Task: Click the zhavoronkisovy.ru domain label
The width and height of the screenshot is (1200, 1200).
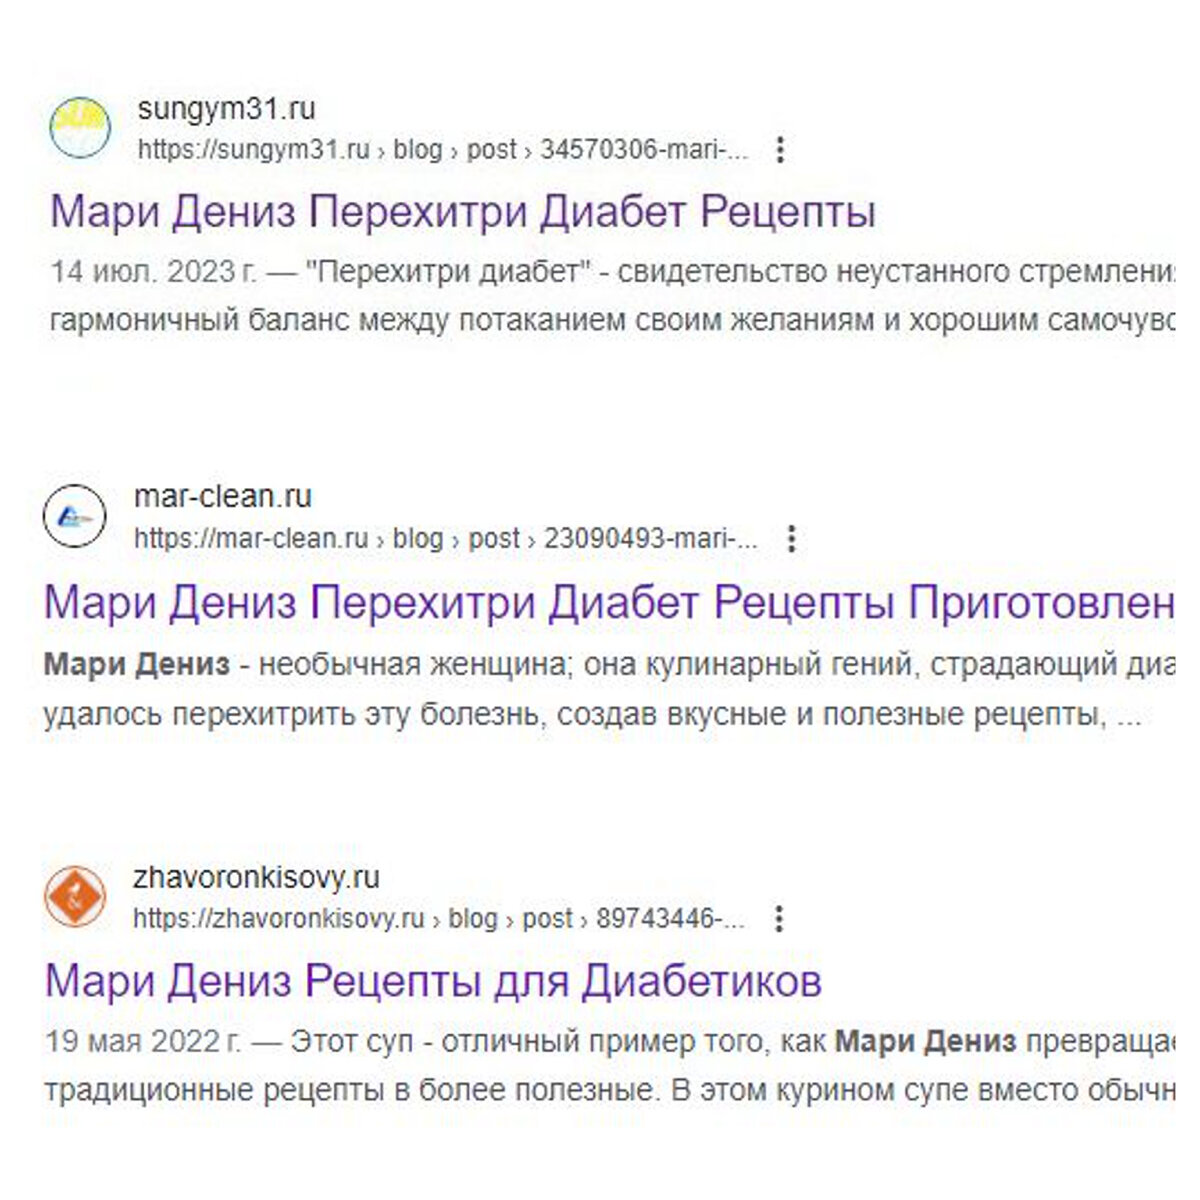Action: 259,878
